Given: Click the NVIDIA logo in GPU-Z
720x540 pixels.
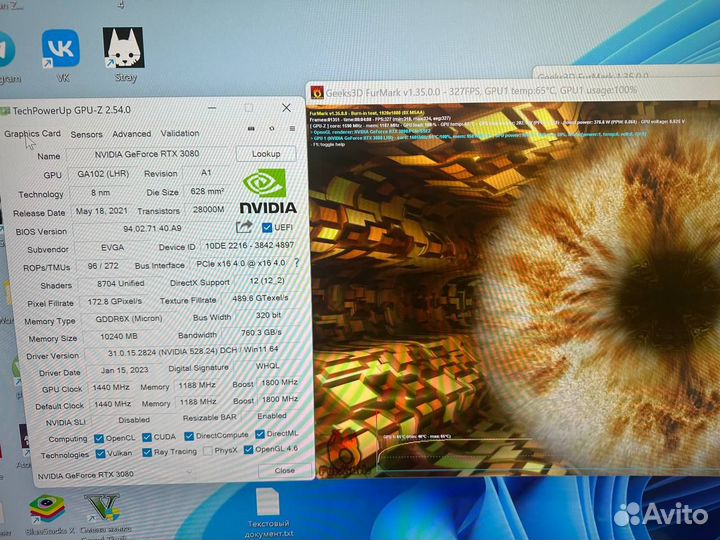Looking at the screenshot, I should click(268, 191).
